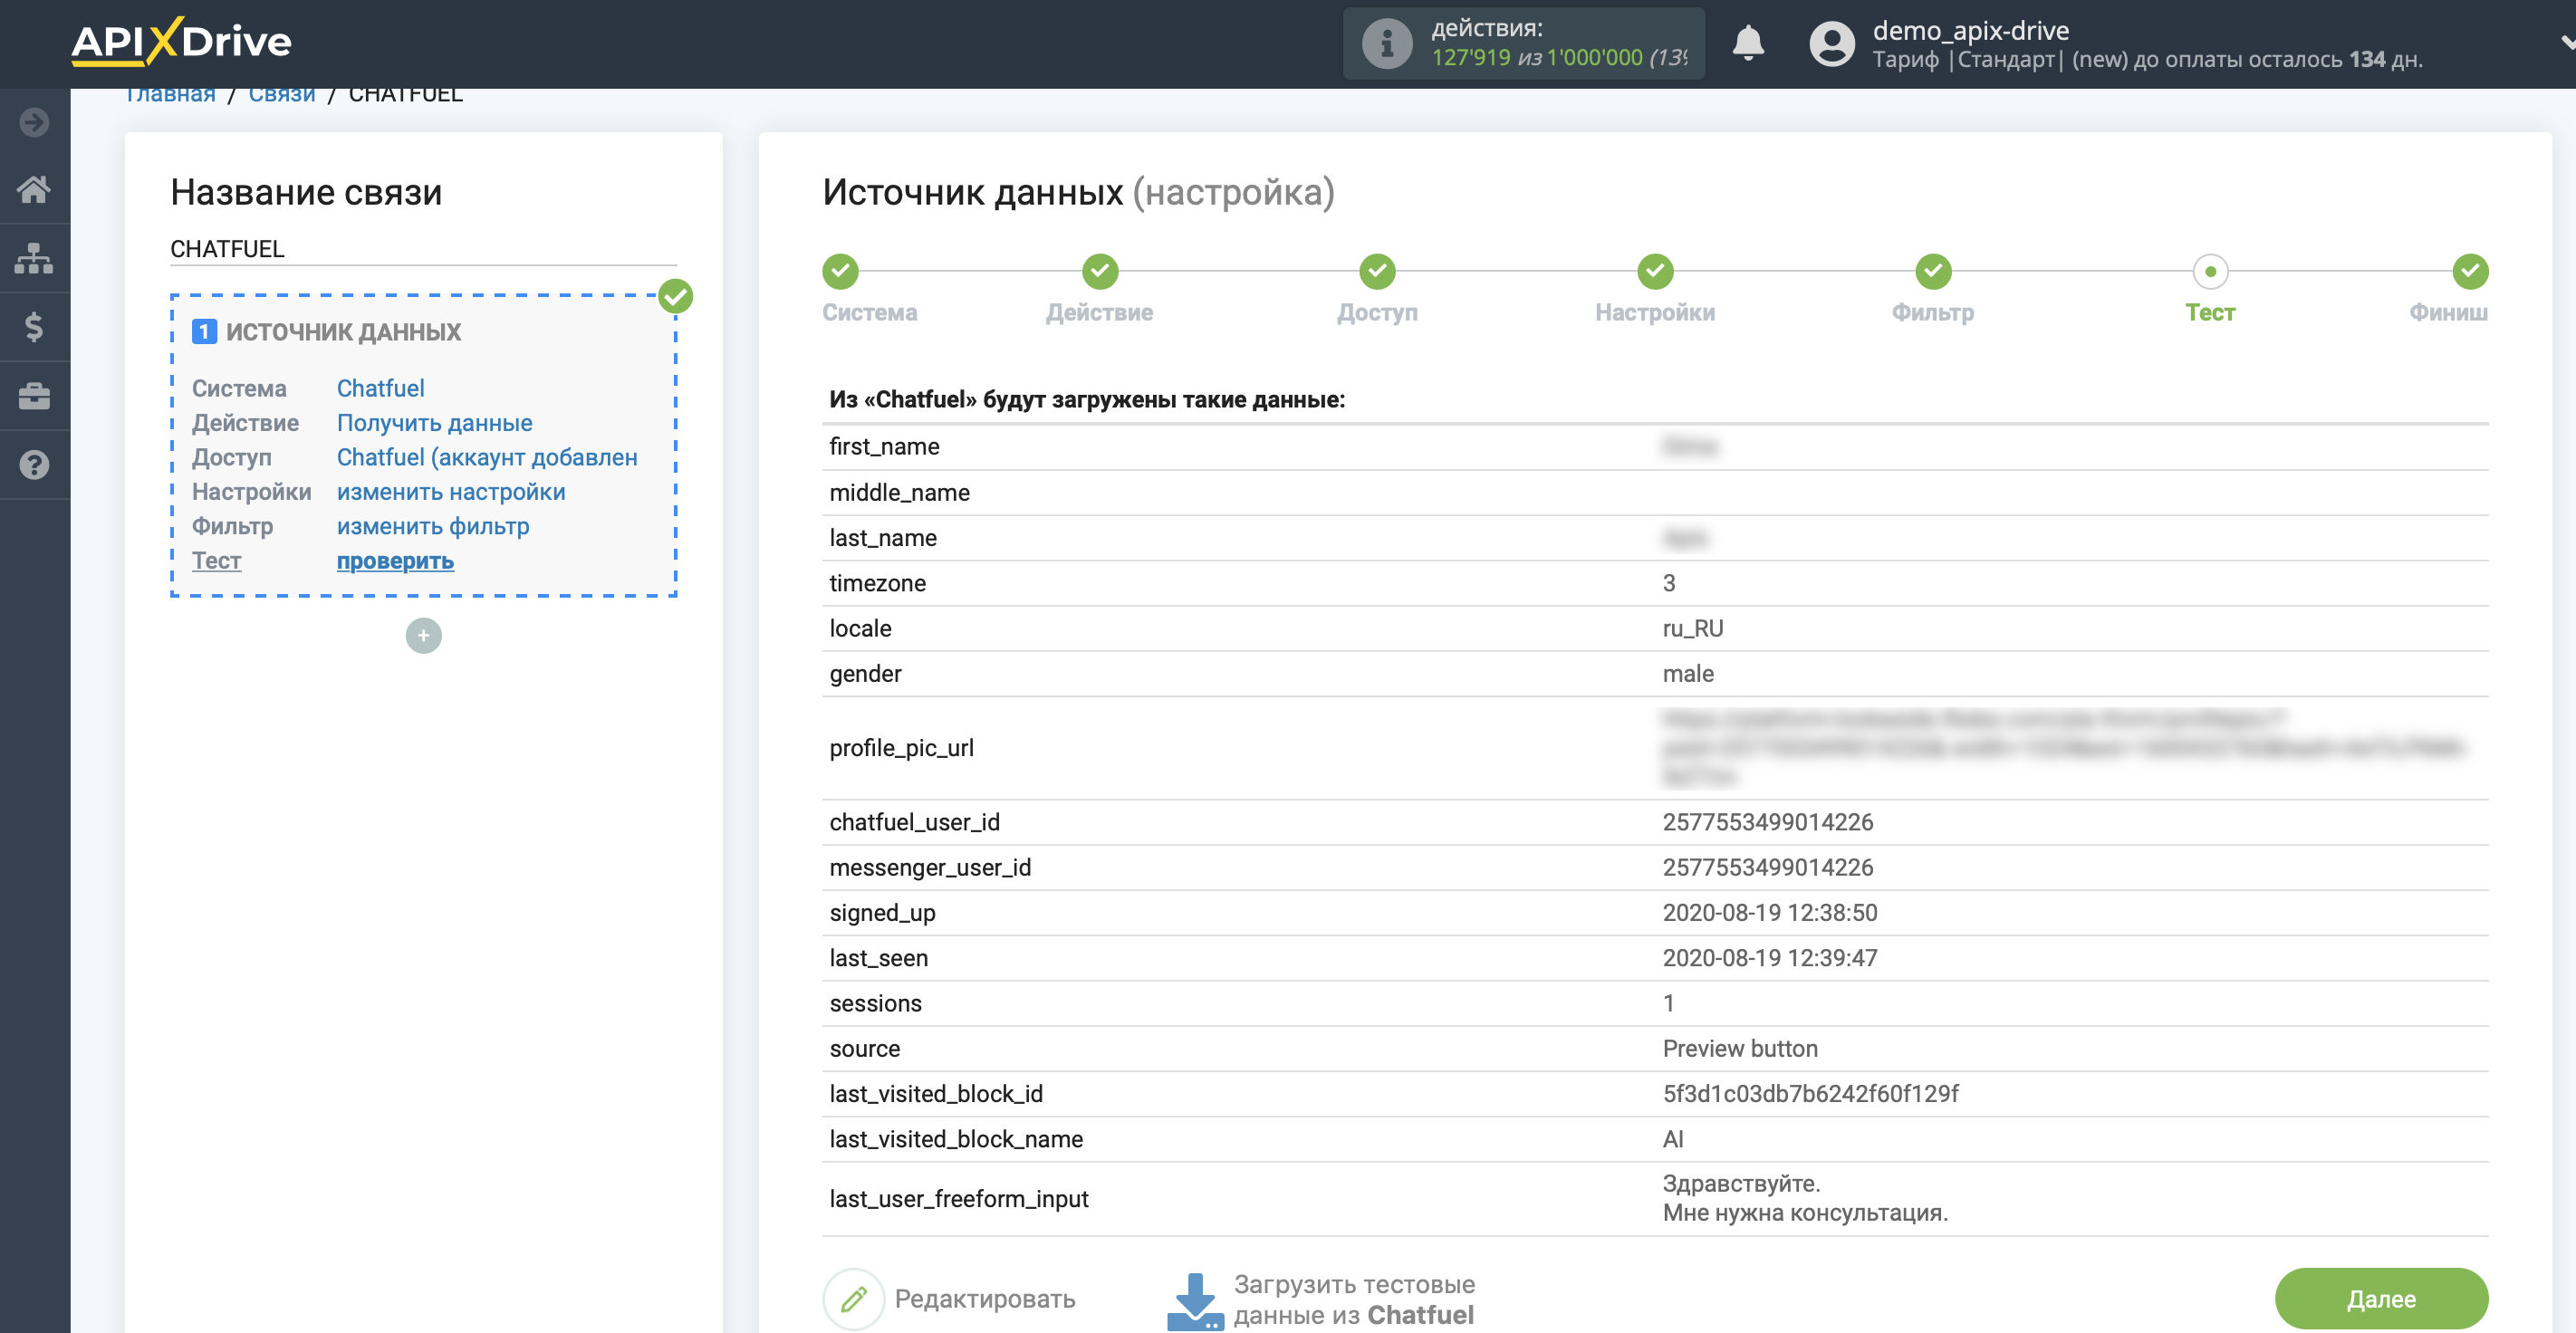The width and height of the screenshot is (2576, 1333).
Task: Open billing dollar icon in sidebar
Action: (x=34, y=327)
